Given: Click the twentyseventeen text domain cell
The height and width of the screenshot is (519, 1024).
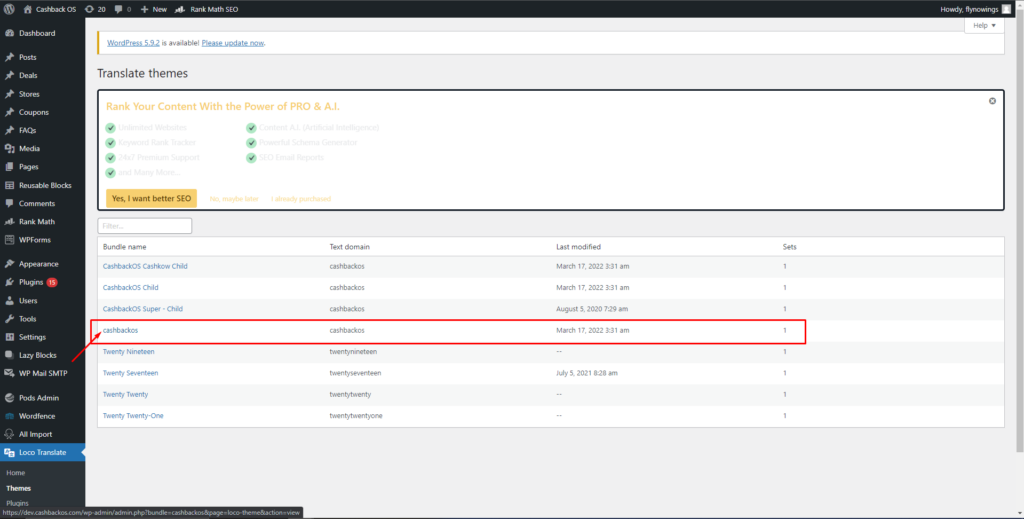Looking at the screenshot, I should pyautogui.click(x=355, y=373).
